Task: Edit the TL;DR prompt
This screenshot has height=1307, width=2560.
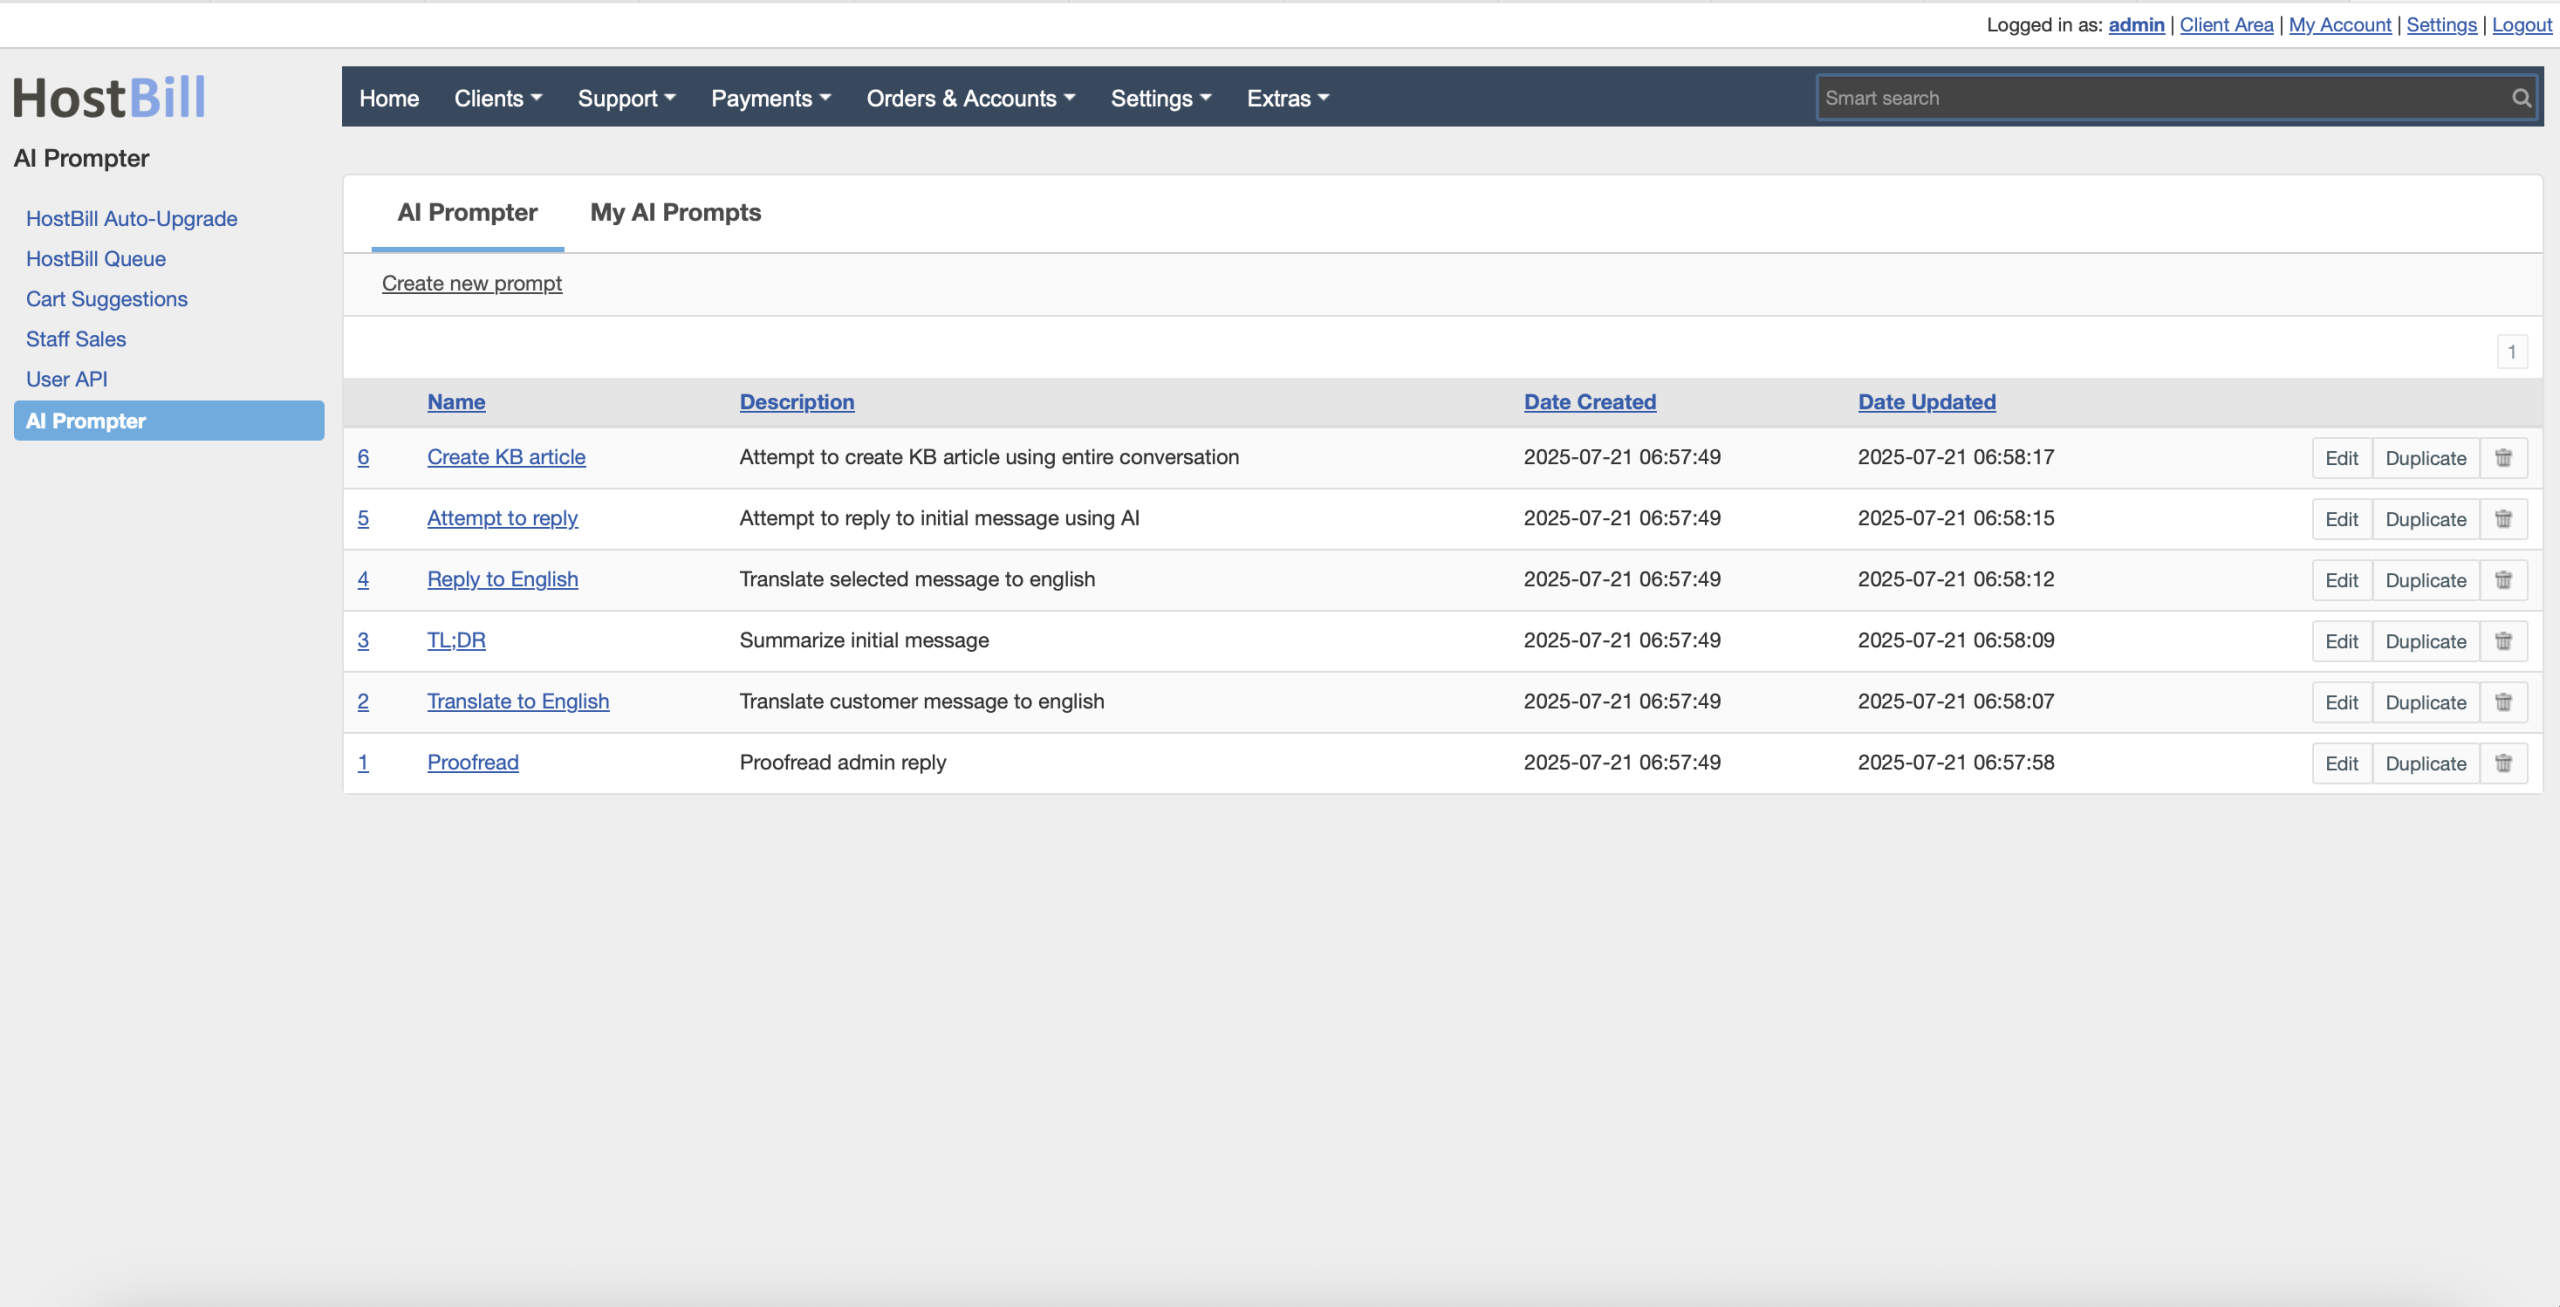Action: [x=2342, y=641]
